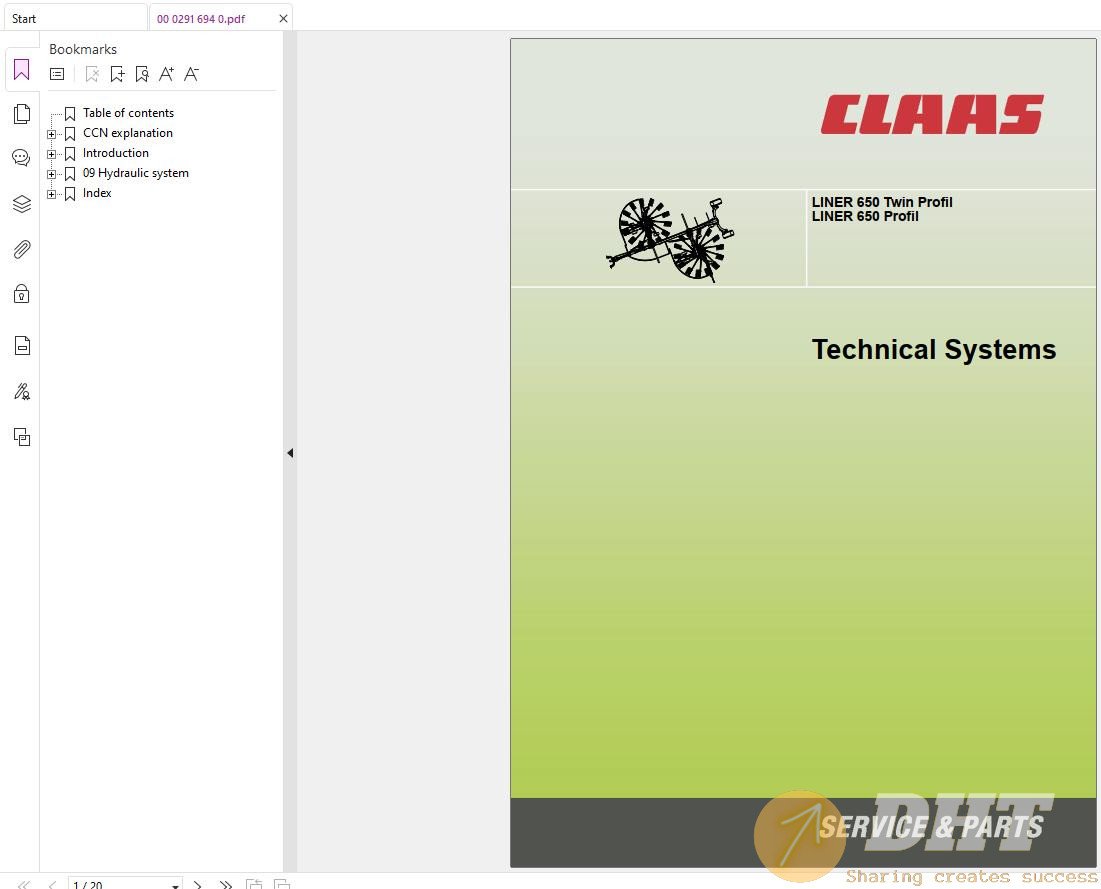The width and height of the screenshot is (1101, 889).
Task: Click bookmark icon beside 09 Hydraulic system
Action: (70, 173)
